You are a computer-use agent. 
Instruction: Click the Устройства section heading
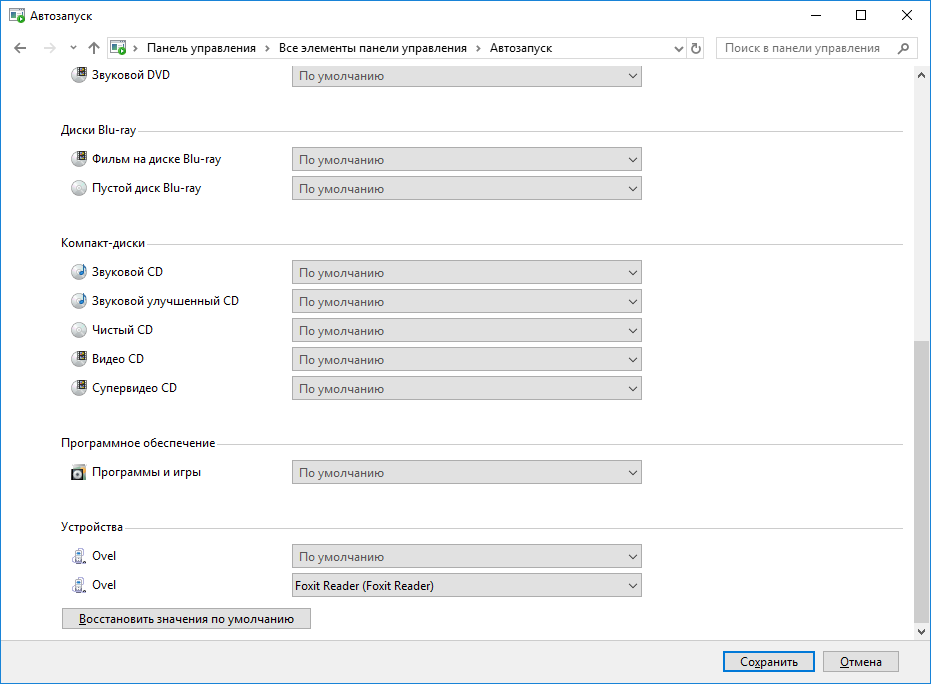(92, 527)
